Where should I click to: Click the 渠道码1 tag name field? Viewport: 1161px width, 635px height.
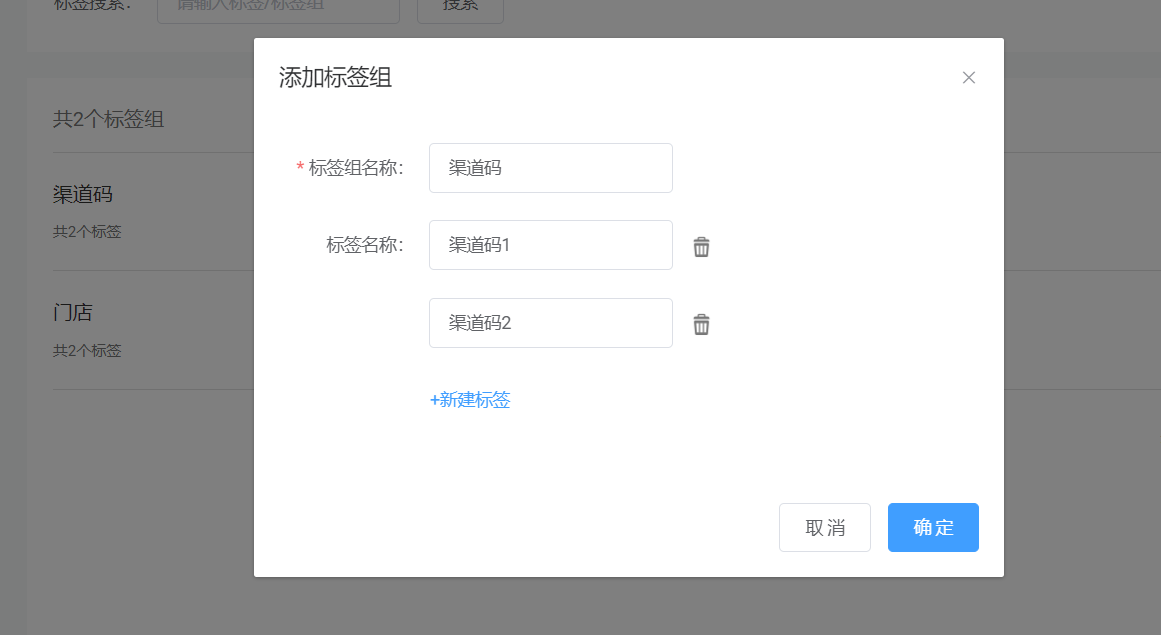pos(551,245)
